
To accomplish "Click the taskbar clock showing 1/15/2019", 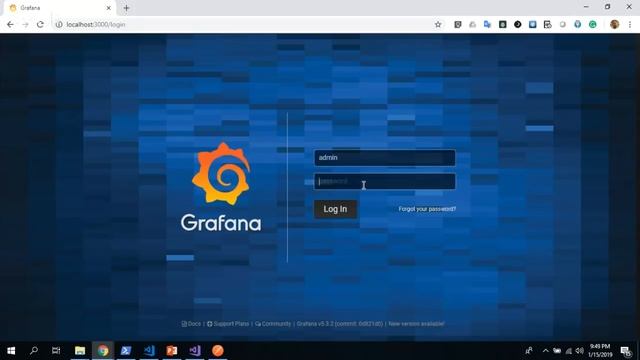I will pos(600,351).
